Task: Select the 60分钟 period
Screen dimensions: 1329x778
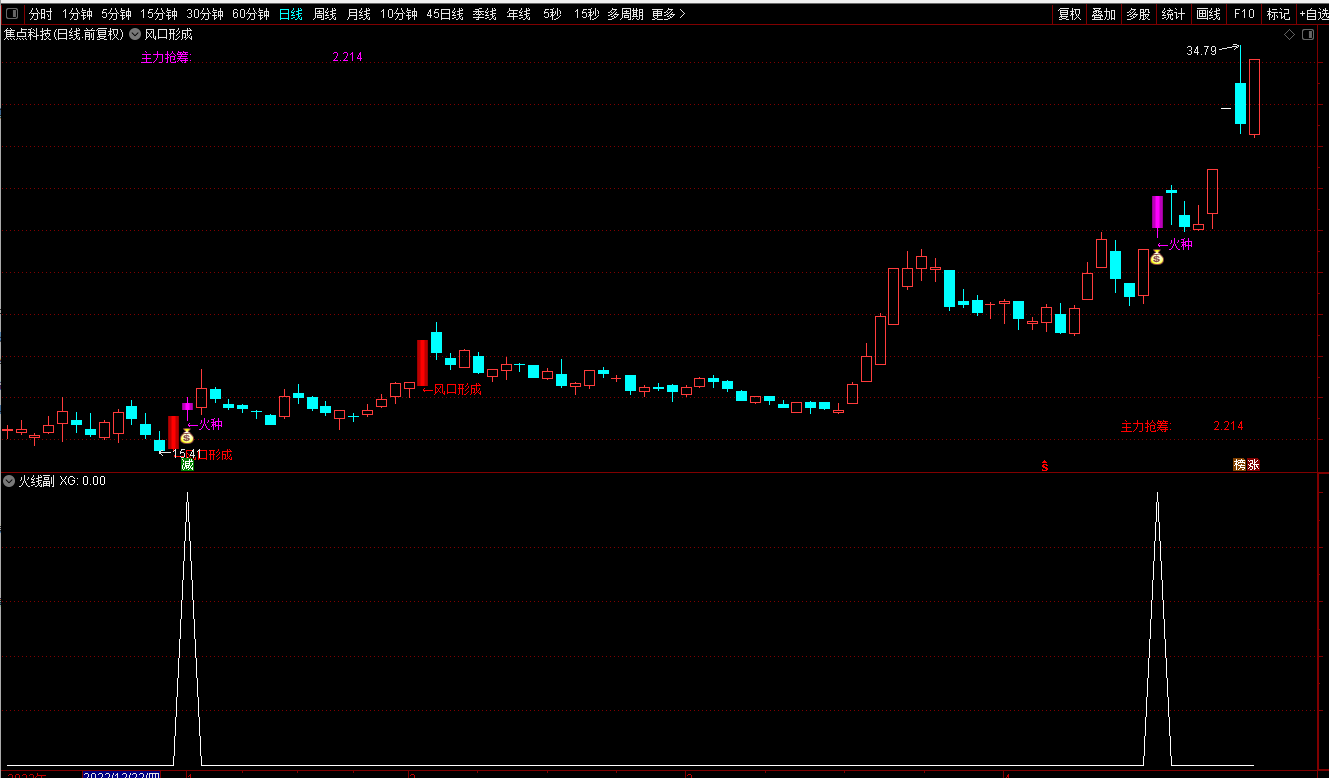Action: (x=251, y=14)
